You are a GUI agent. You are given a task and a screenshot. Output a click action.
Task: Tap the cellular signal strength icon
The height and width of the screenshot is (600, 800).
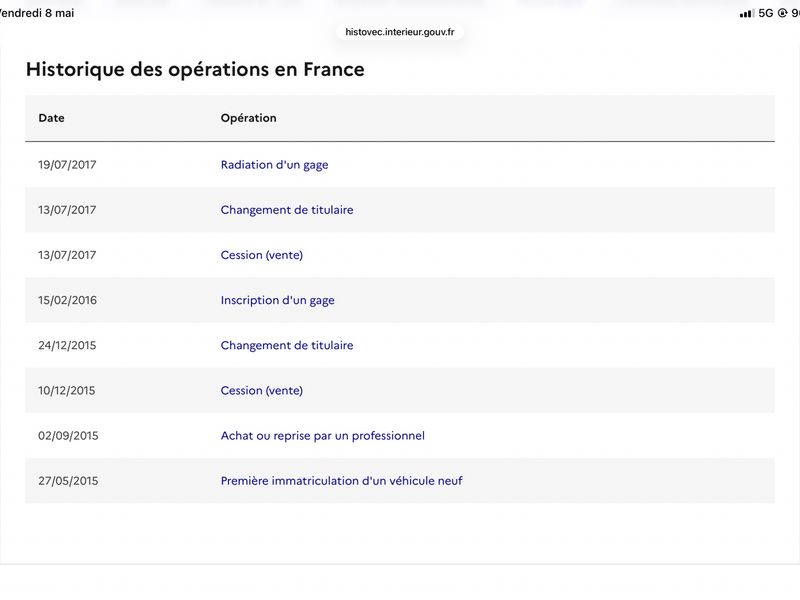pyautogui.click(x=747, y=13)
